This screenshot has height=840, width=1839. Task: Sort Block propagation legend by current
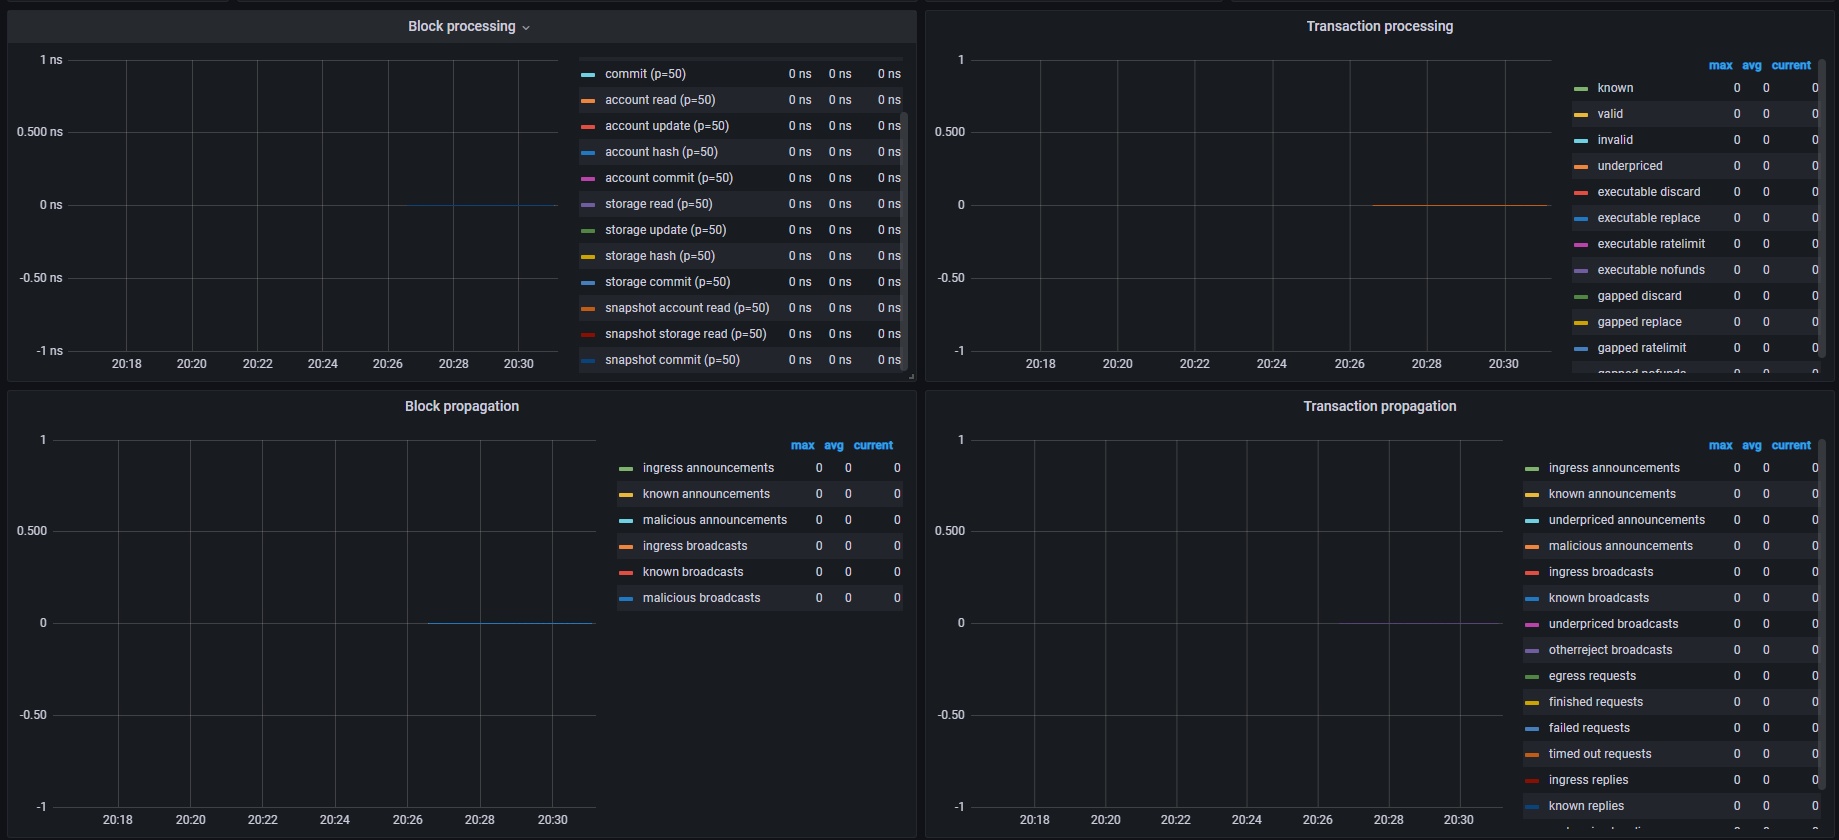coord(873,446)
